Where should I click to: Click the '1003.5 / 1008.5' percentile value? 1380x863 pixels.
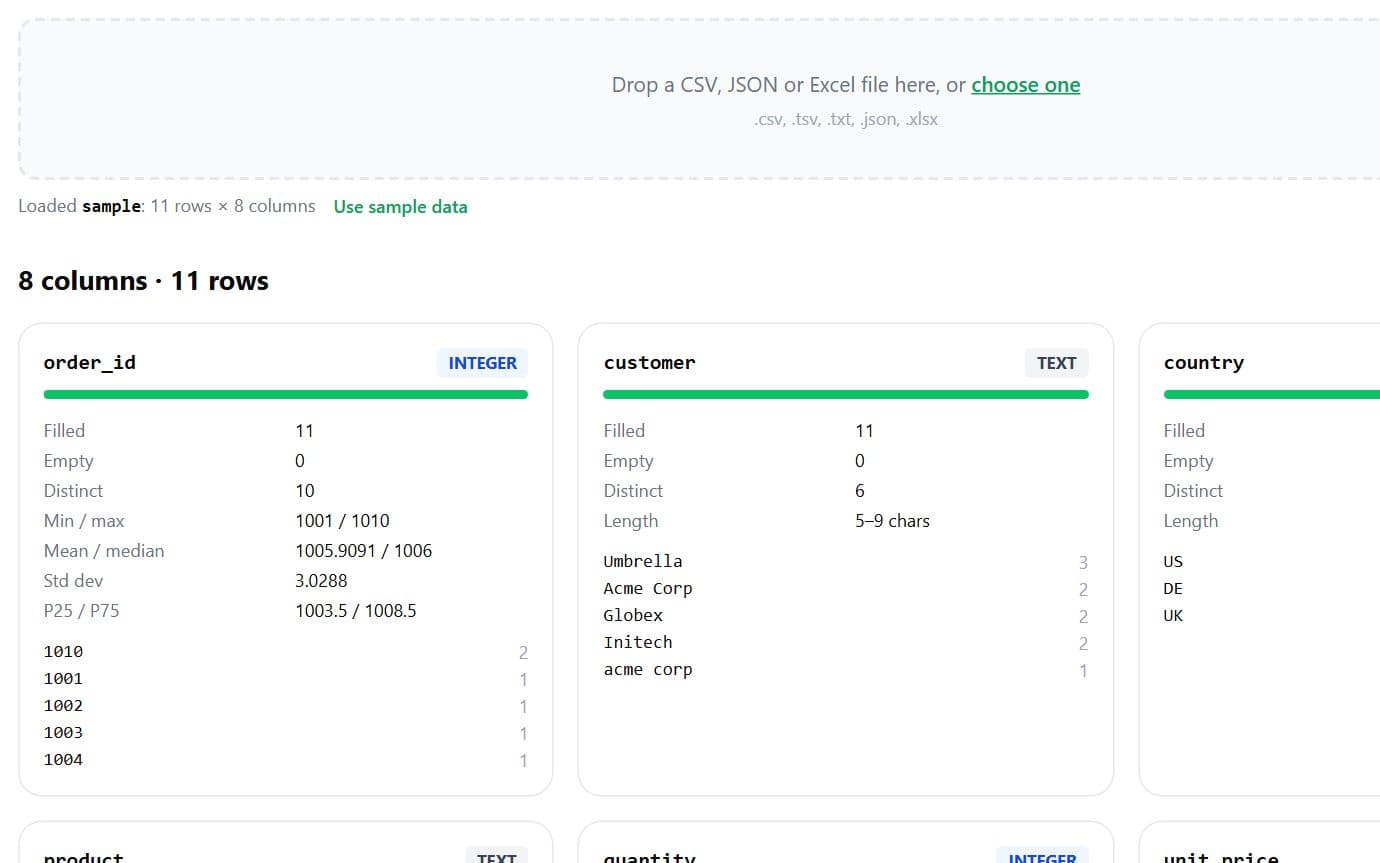point(355,611)
